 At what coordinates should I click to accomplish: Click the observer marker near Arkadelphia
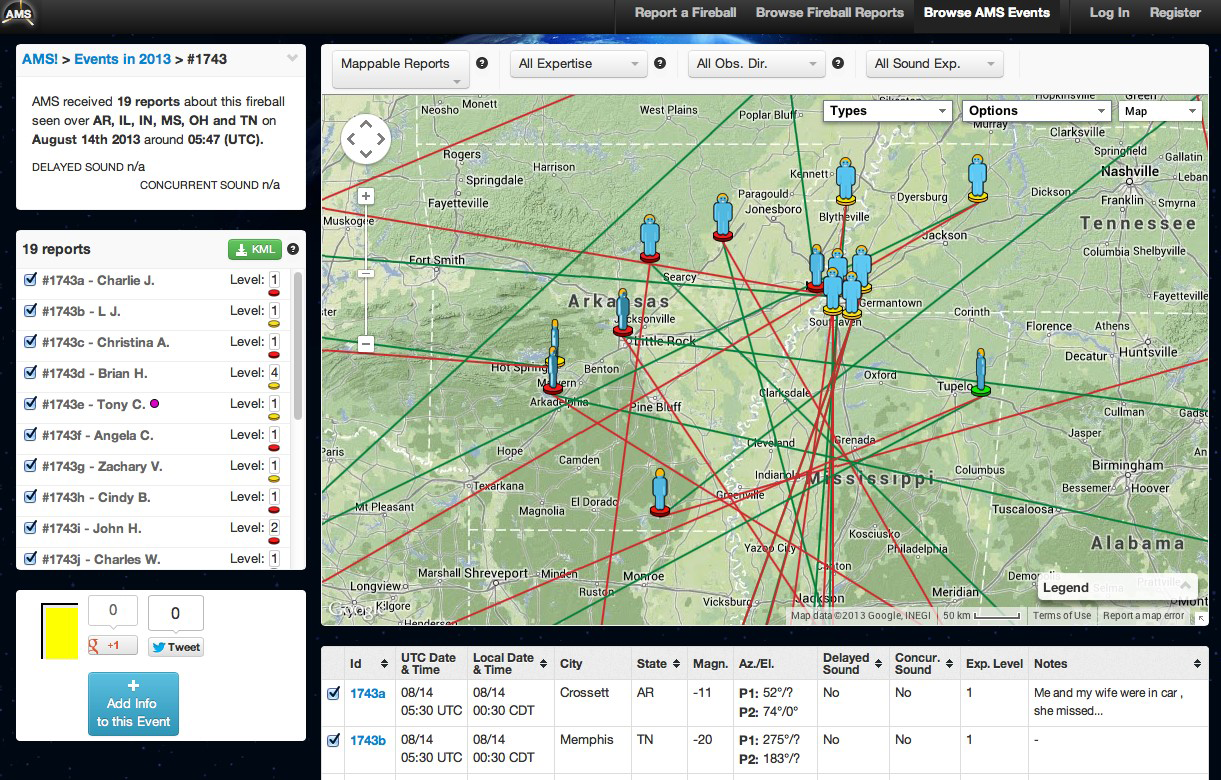click(x=551, y=370)
